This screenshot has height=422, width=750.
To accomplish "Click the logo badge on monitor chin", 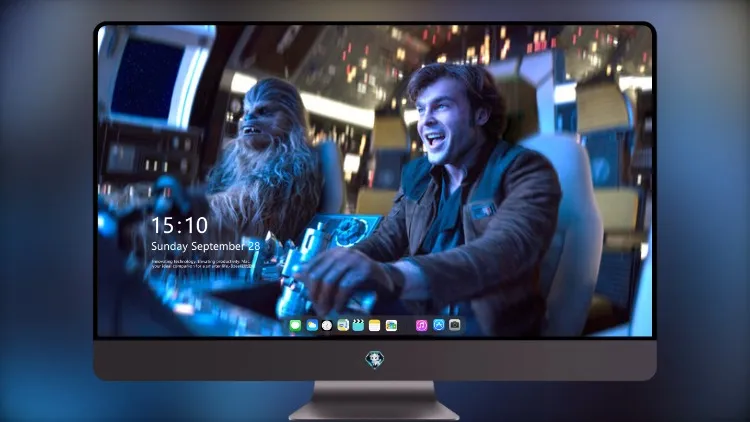I will pyautogui.click(x=375, y=359).
